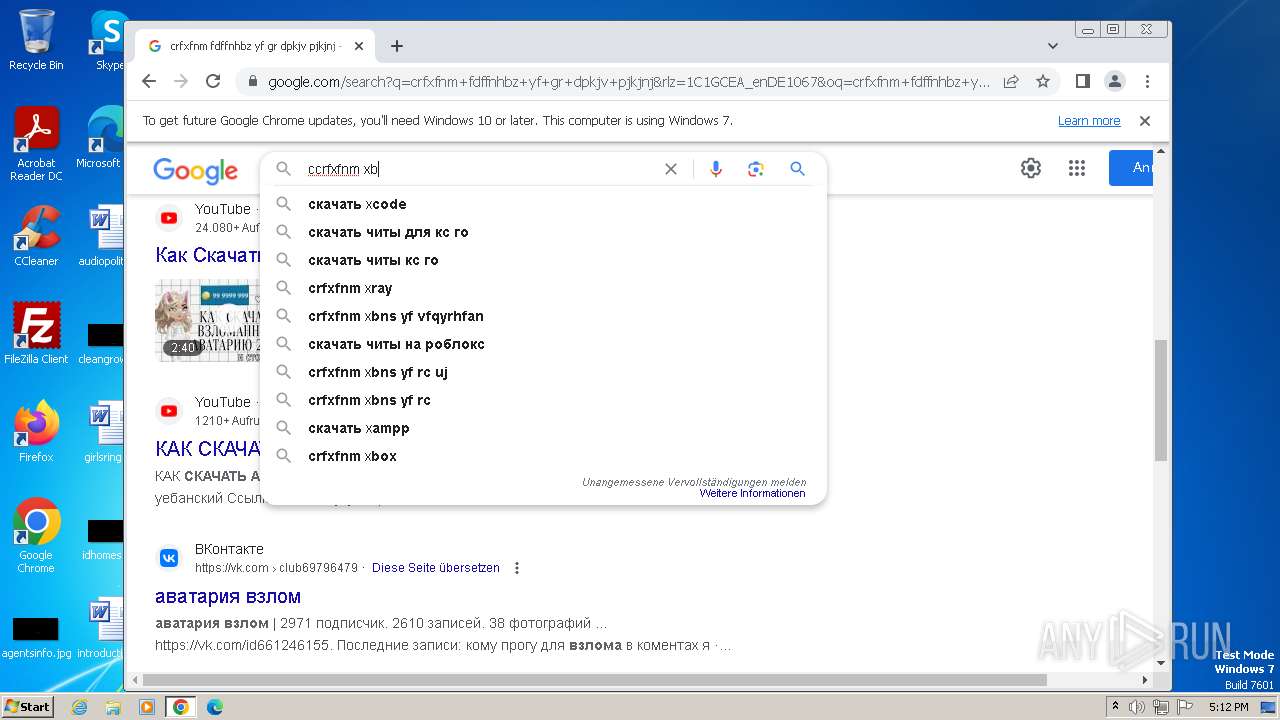Click the VKontakte favicon
Viewport: 1280px width, 720px height.
(169, 558)
